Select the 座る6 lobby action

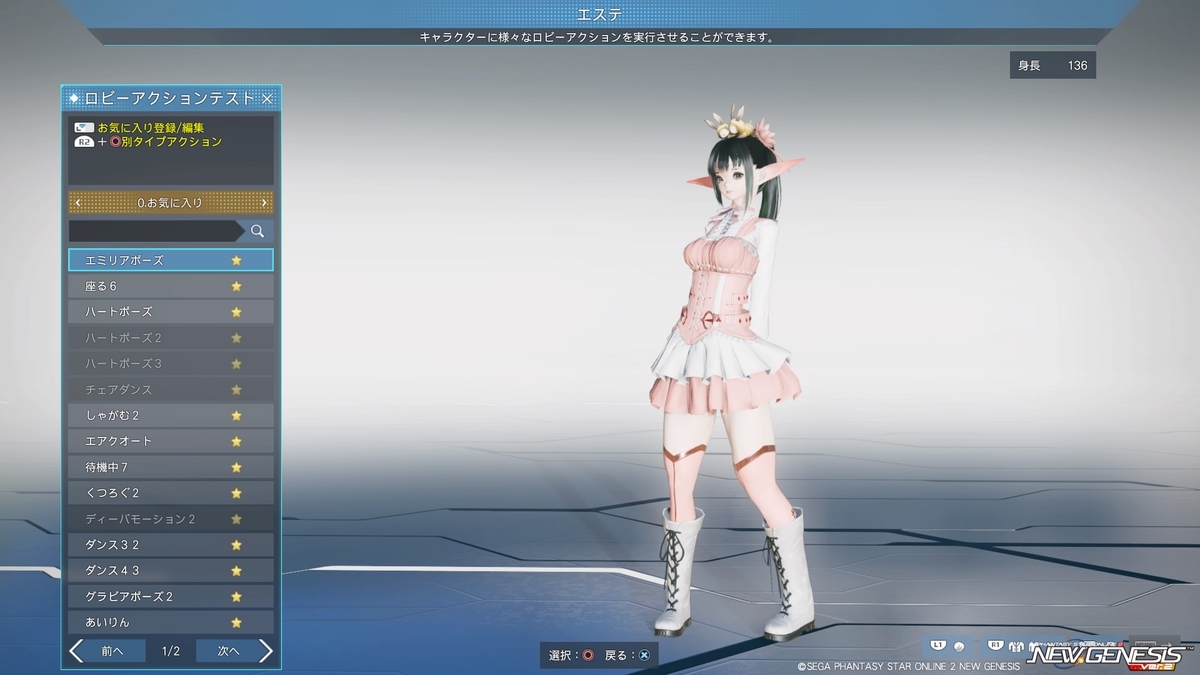click(x=171, y=286)
